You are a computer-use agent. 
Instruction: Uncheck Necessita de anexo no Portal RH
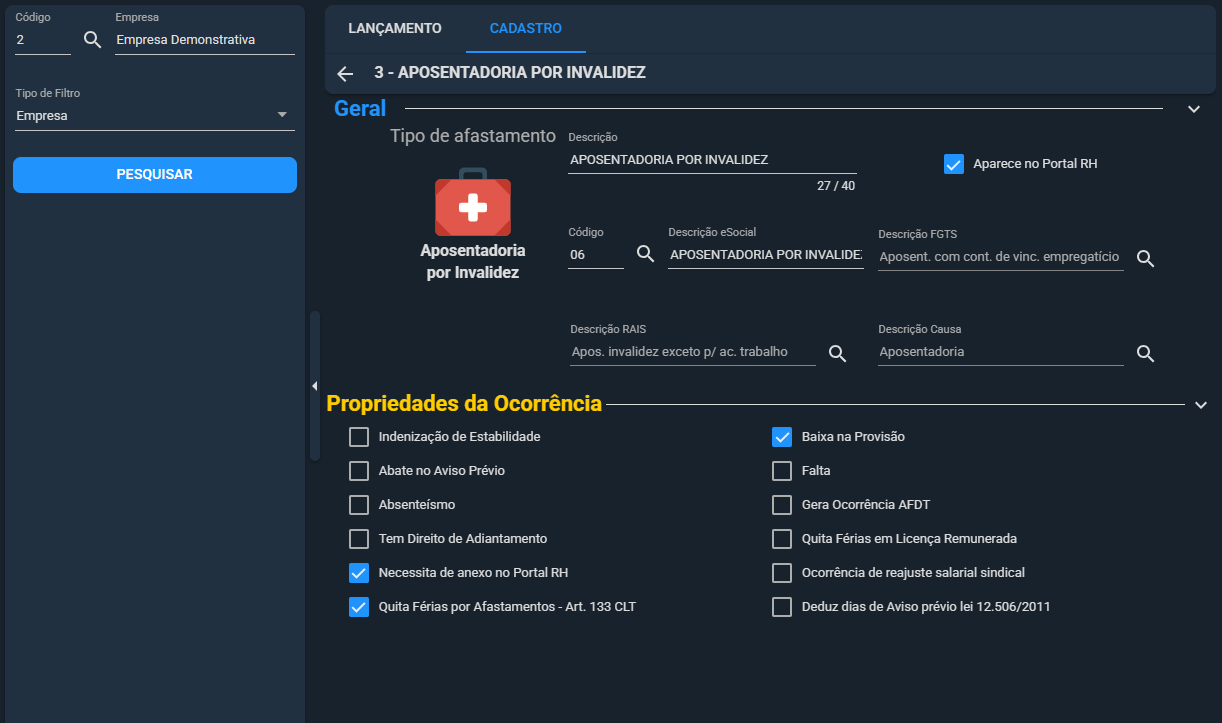(x=359, y=573)
